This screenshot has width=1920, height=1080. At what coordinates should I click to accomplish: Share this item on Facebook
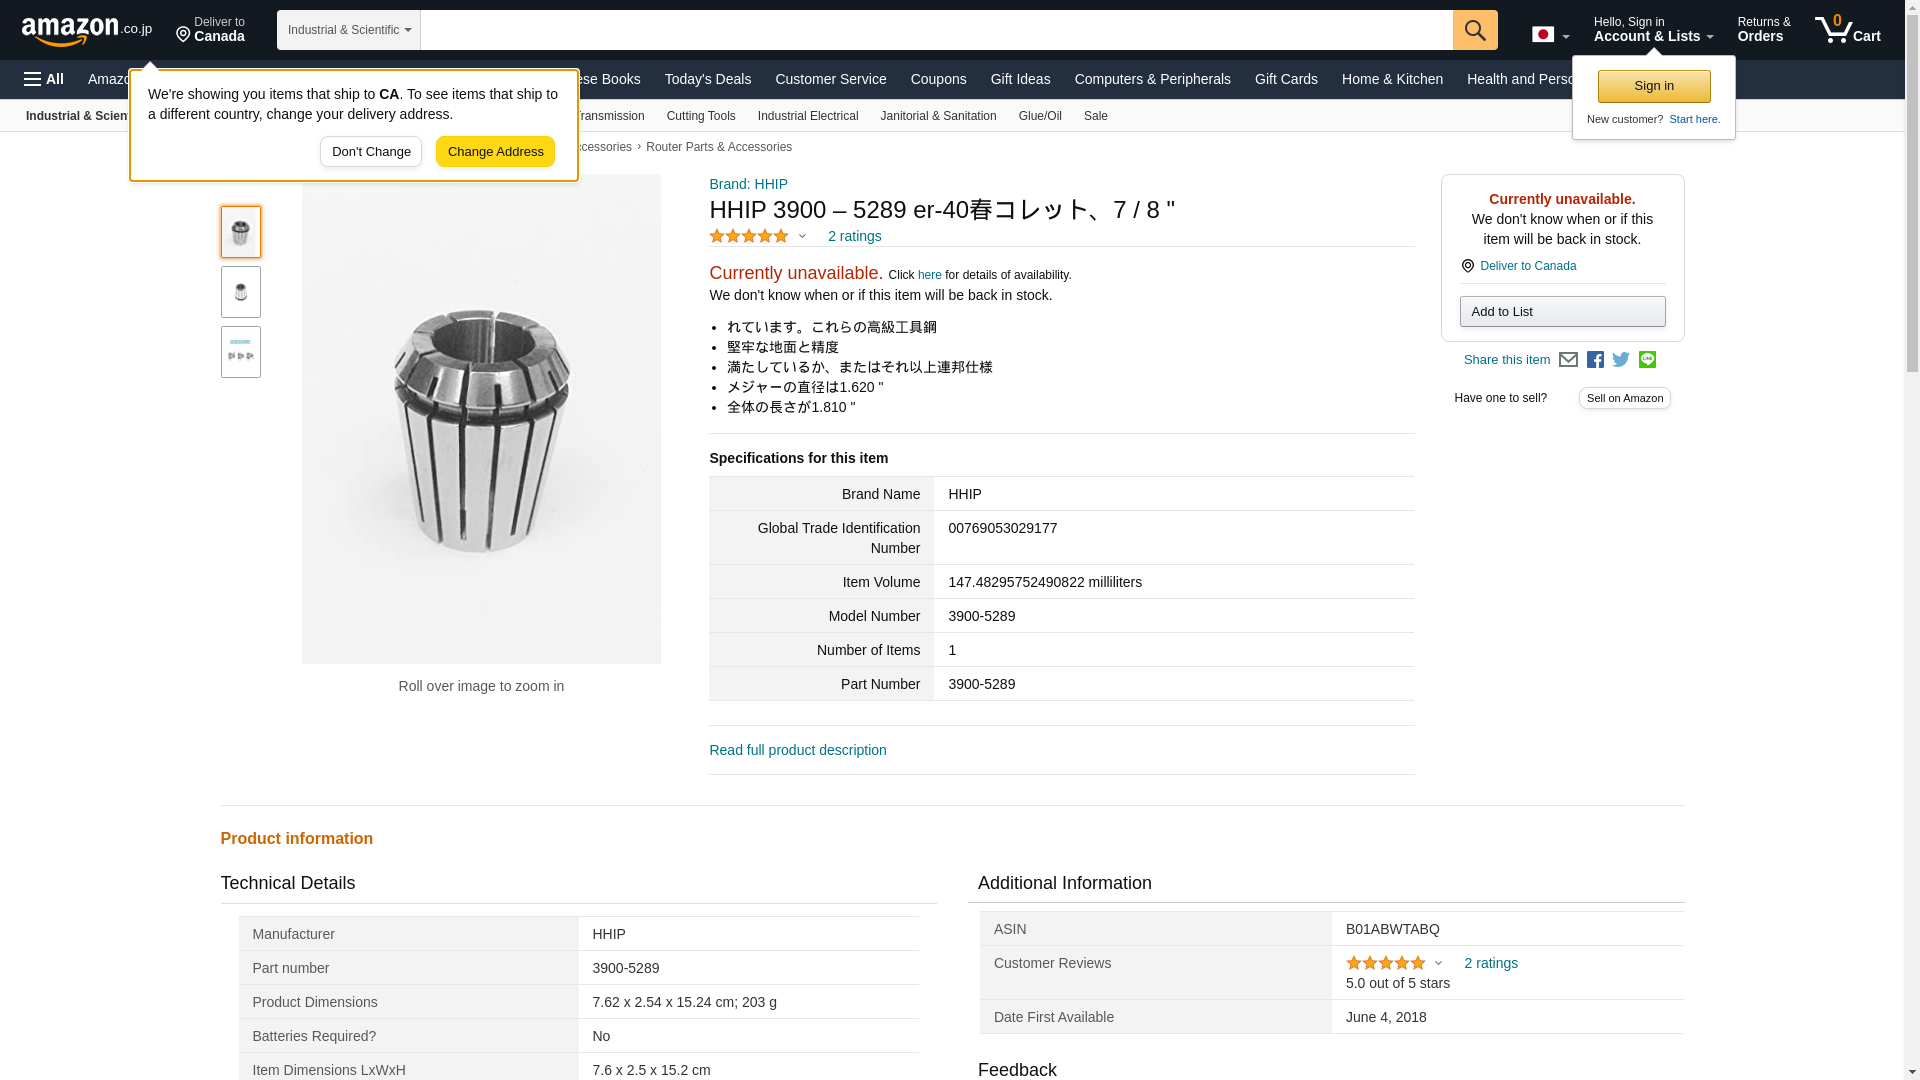click(1595, 360)
